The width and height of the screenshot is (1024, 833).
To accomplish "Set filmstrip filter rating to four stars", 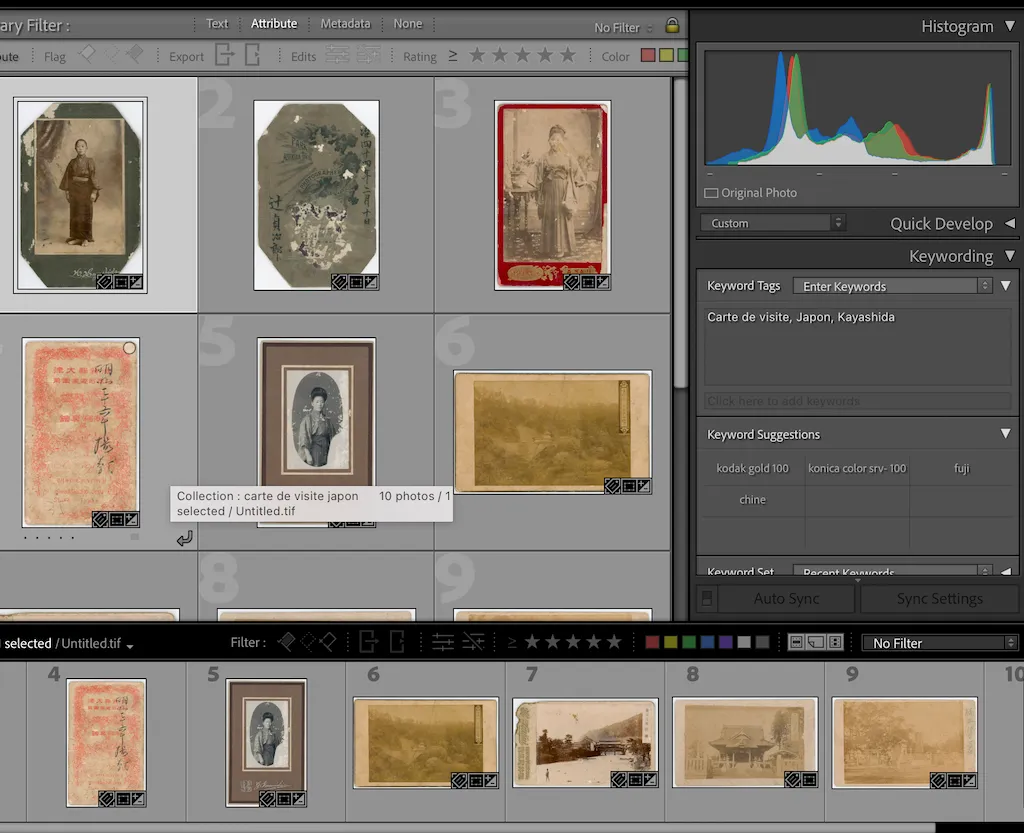I will pyautogui.click(x=594, y=642).
